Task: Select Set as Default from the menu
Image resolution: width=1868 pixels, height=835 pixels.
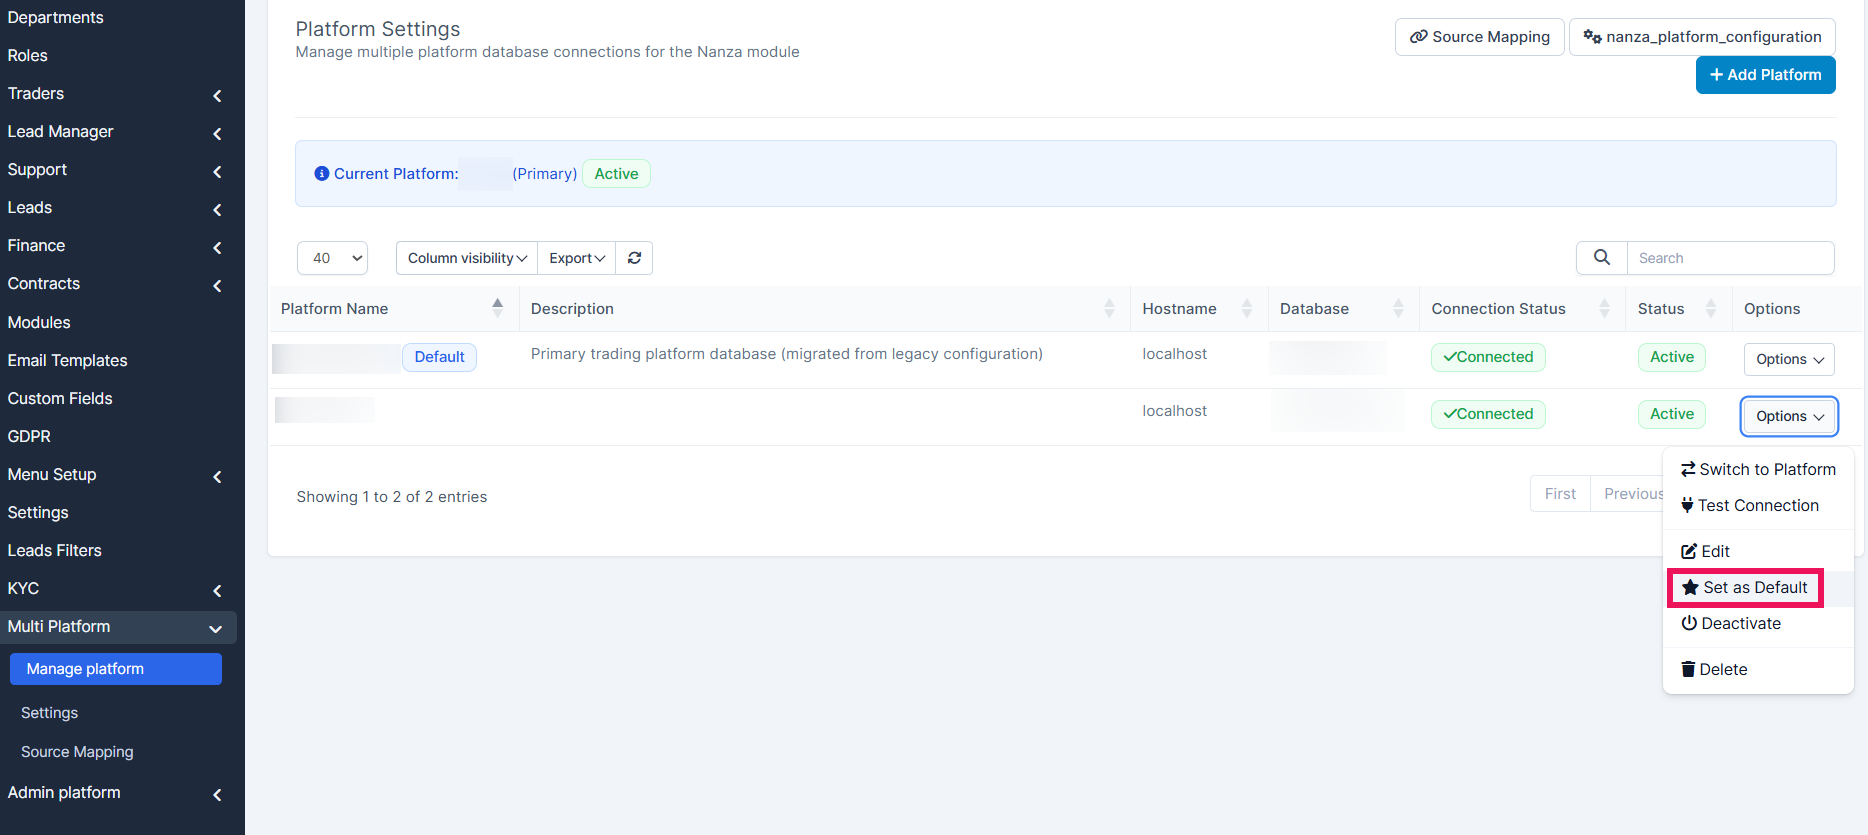Action: point(1746,587)
